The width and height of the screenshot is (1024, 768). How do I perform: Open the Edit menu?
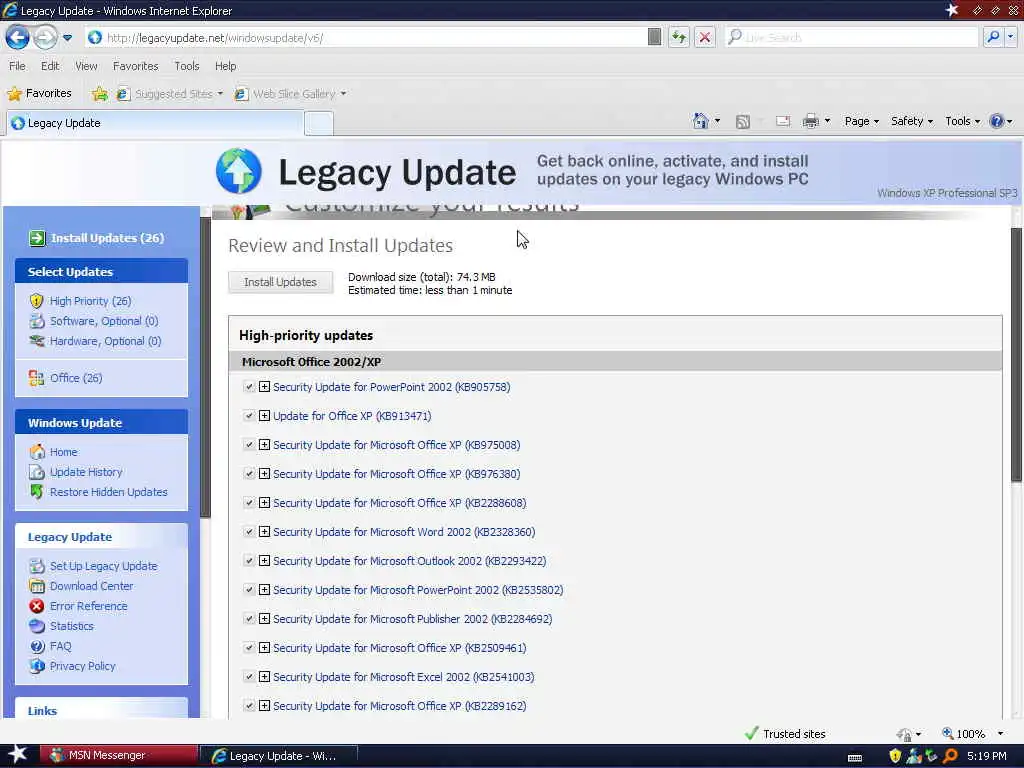tap(50, 66)
